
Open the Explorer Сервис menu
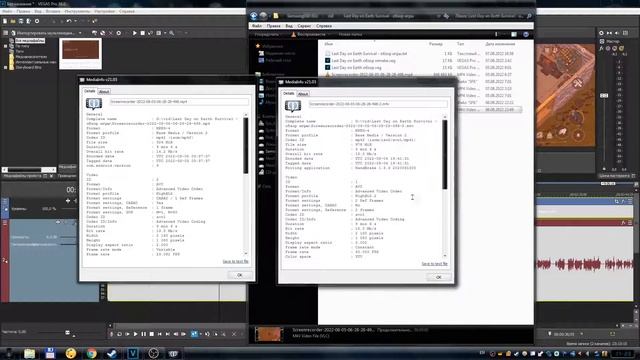[x=304, y=26]
